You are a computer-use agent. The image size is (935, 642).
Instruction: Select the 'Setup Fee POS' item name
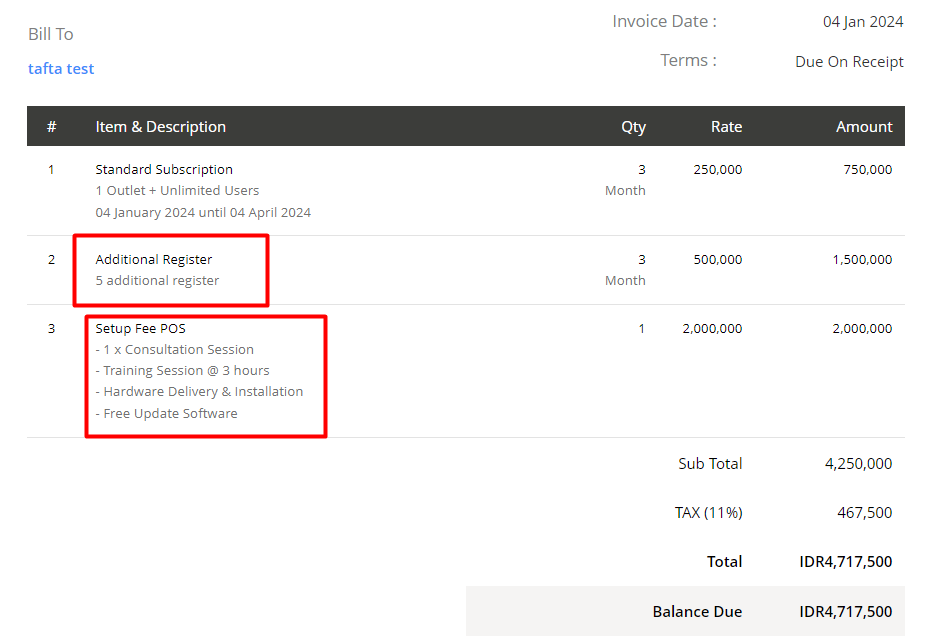click(x=140, y=329)
